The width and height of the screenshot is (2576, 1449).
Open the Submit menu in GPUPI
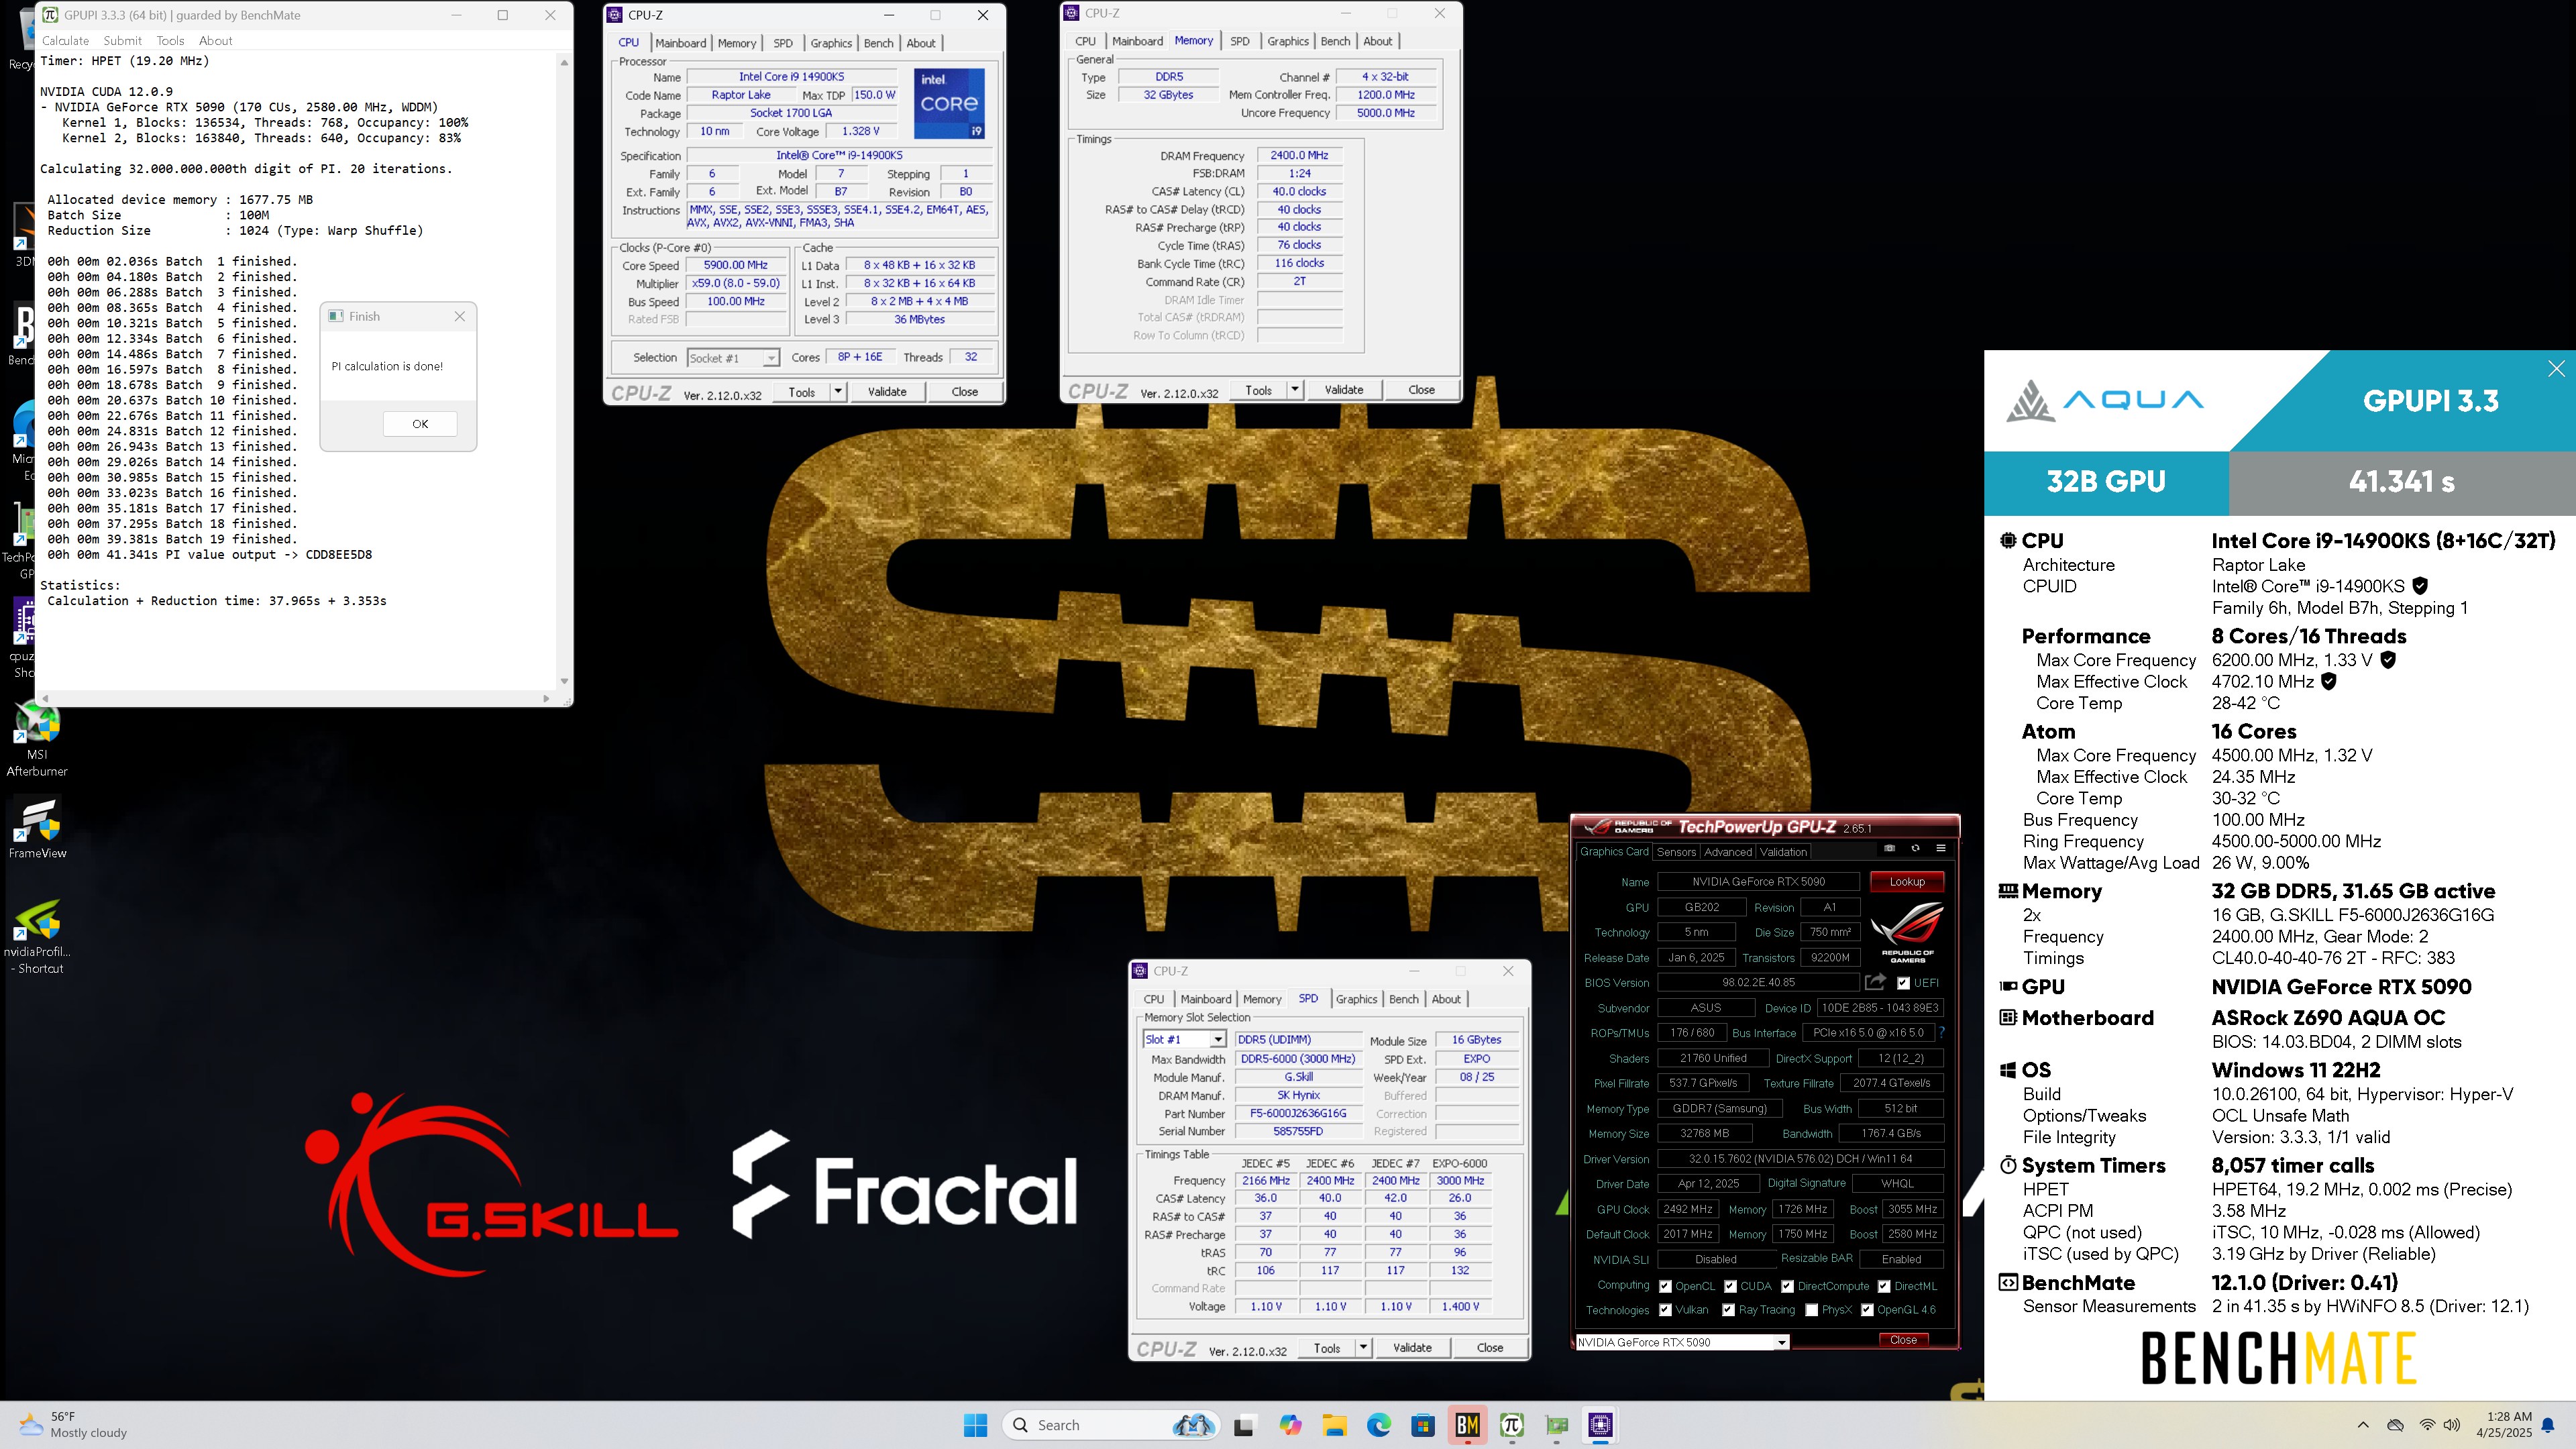tap(122, 40)
